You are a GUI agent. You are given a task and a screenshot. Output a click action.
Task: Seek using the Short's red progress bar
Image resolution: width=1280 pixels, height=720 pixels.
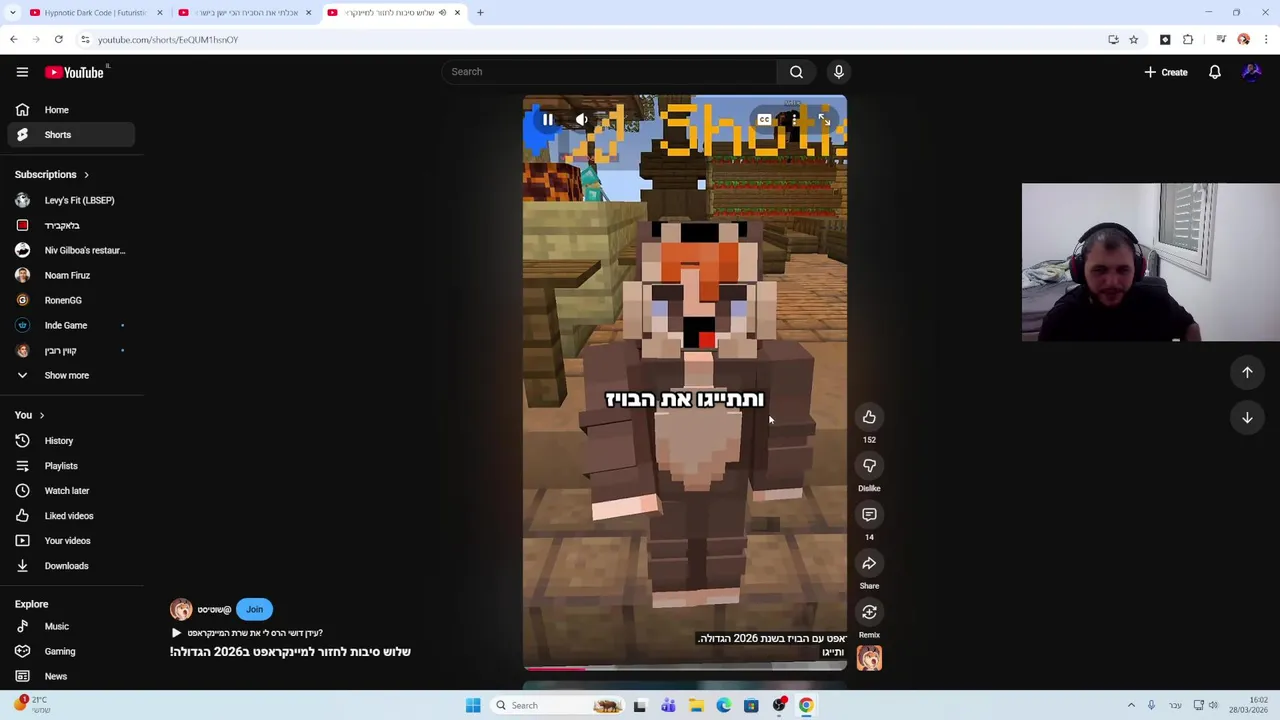click(x=685, y=668)
